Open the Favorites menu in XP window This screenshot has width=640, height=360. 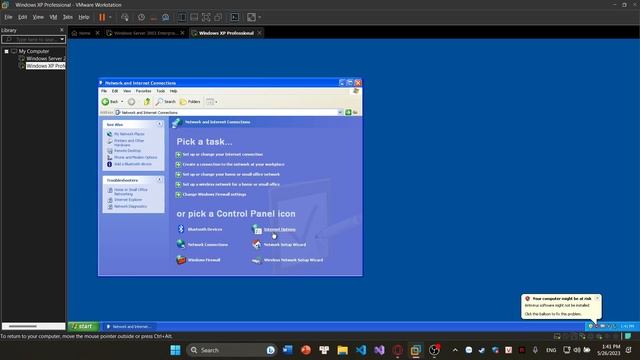[x=143, y=91]
